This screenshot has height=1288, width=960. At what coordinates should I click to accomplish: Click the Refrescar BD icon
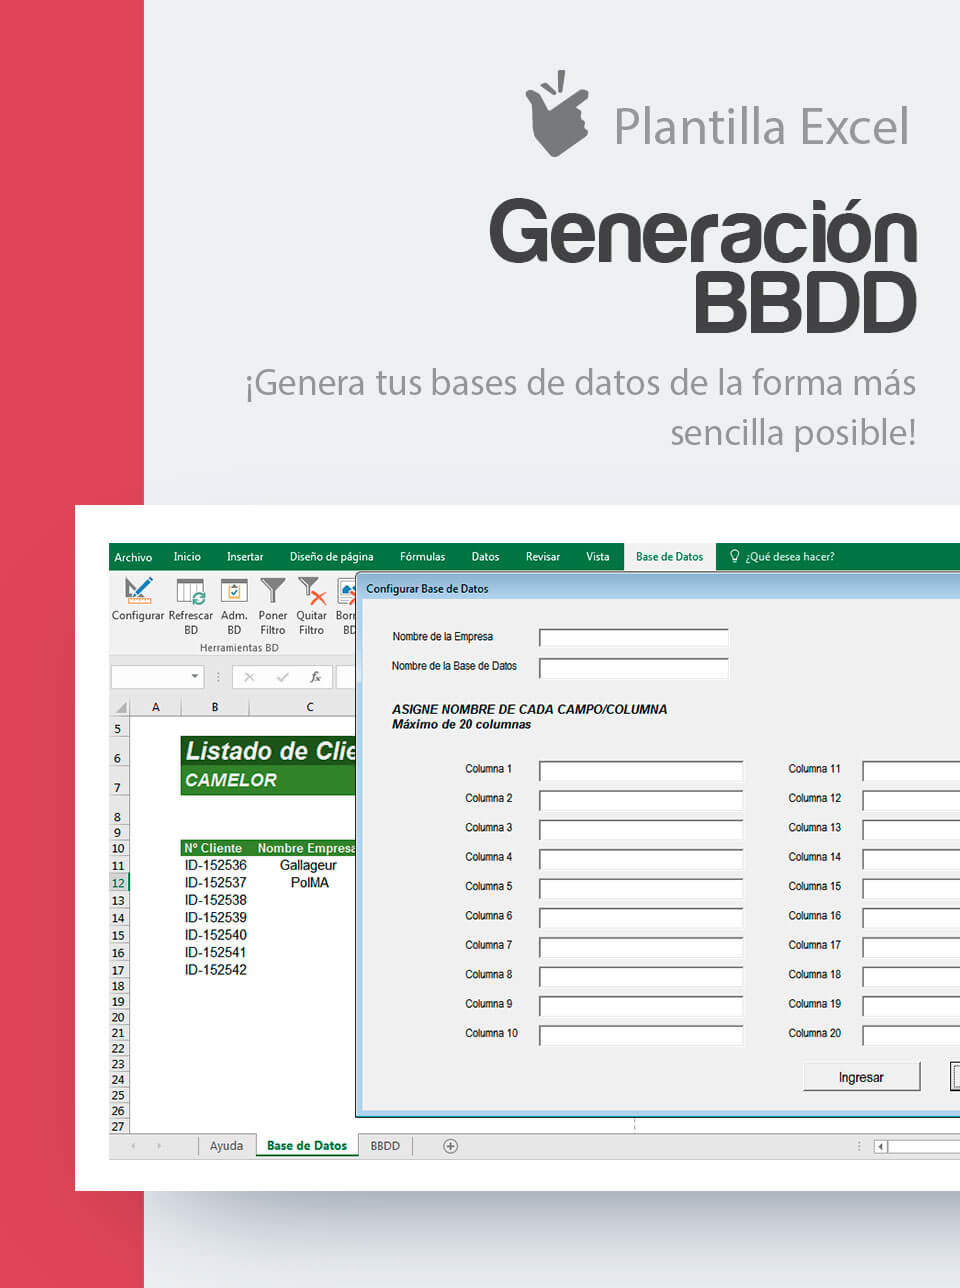190,591
